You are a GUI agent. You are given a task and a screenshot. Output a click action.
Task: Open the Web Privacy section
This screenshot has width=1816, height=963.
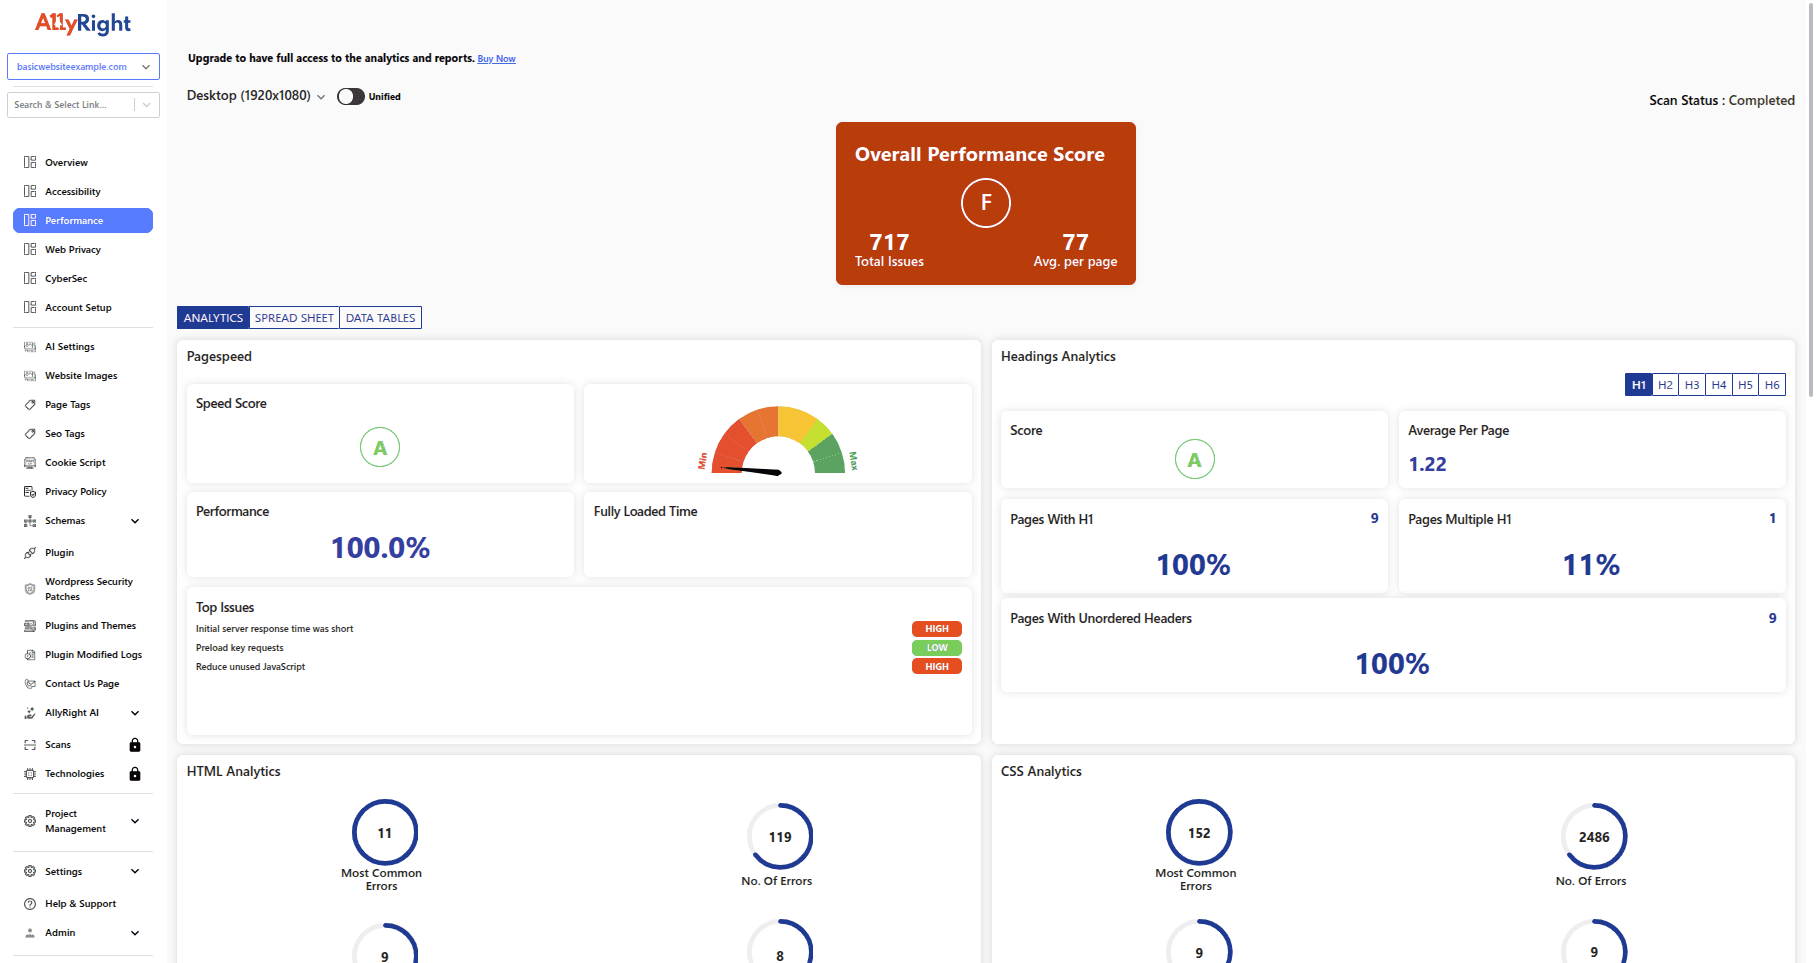coord(73,249)
